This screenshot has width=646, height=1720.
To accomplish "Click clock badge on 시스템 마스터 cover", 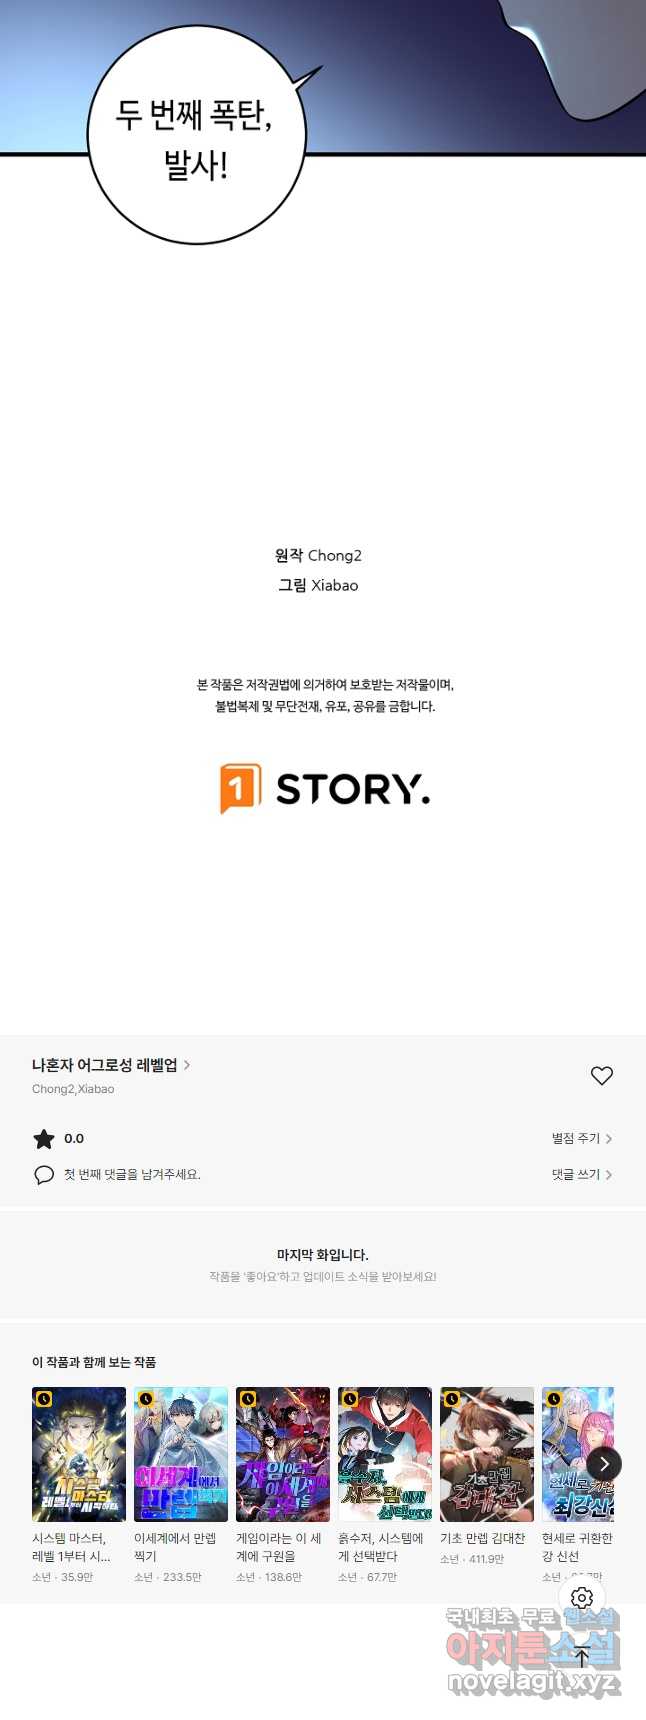I will pyautogui.click(x=43, y=1399).
